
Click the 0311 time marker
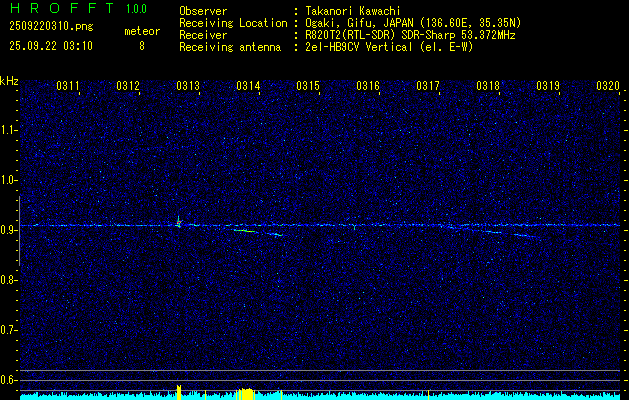tap(67, 85)
